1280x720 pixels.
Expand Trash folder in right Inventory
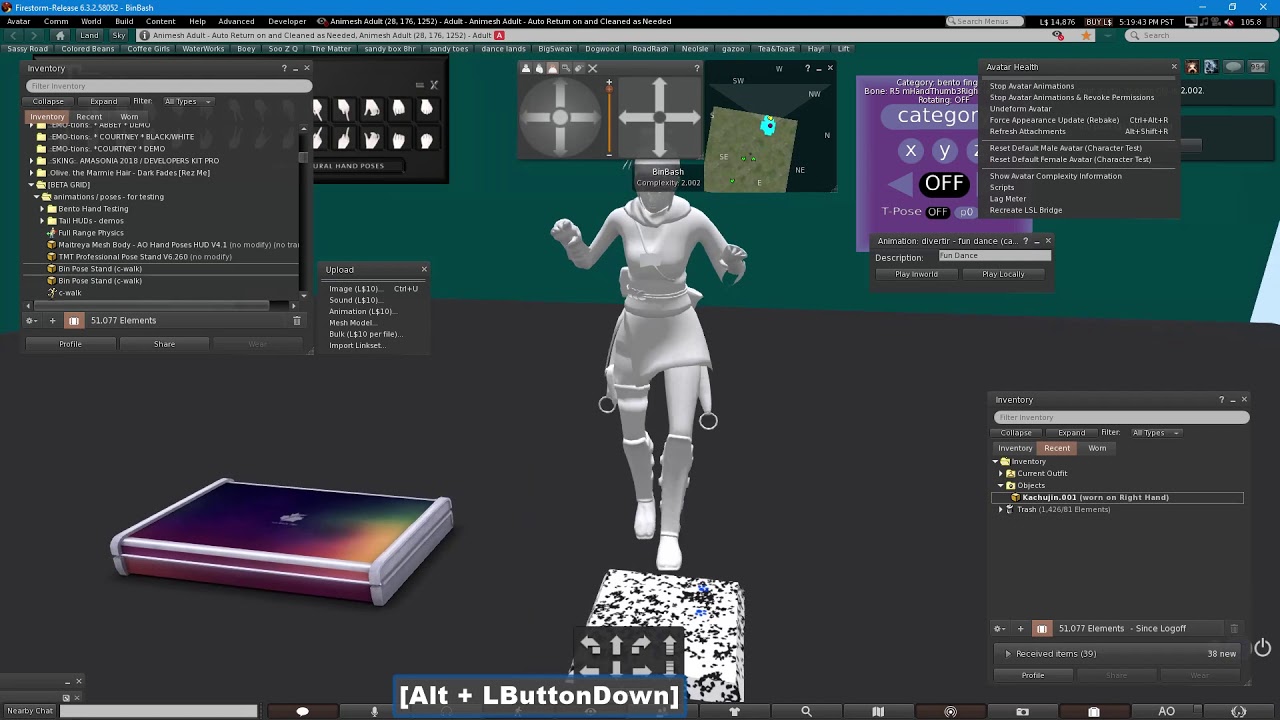pyautogui.click(x=1001, y=510)
